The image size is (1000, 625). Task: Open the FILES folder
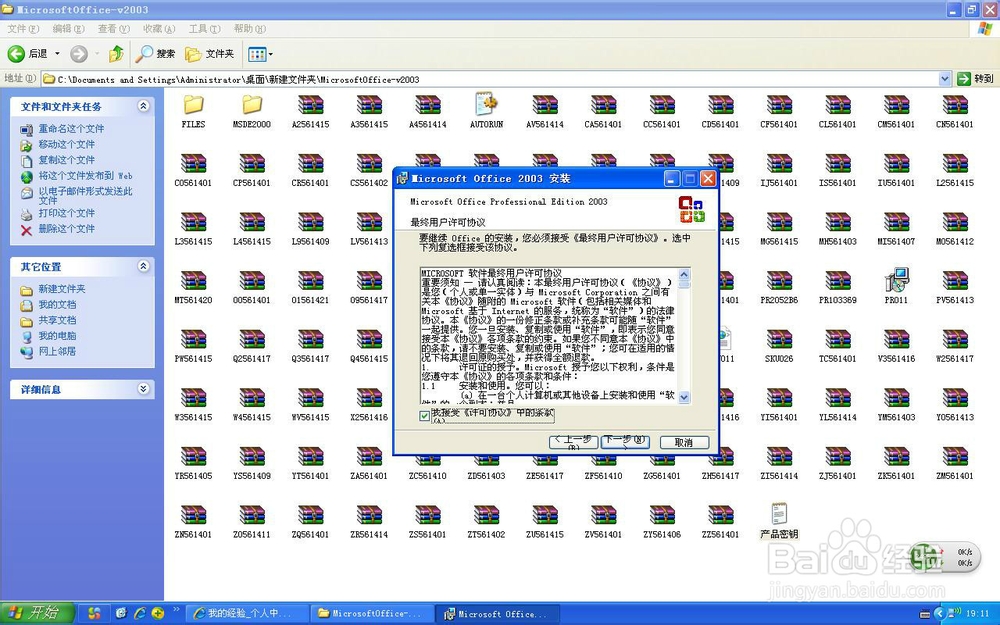point(193,105)
